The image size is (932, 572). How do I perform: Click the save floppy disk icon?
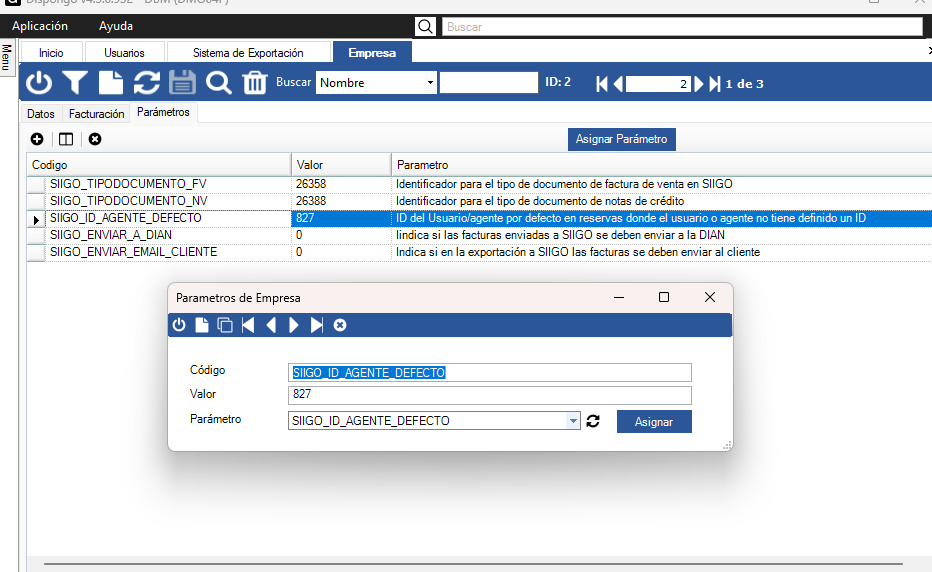click(182, 83)
